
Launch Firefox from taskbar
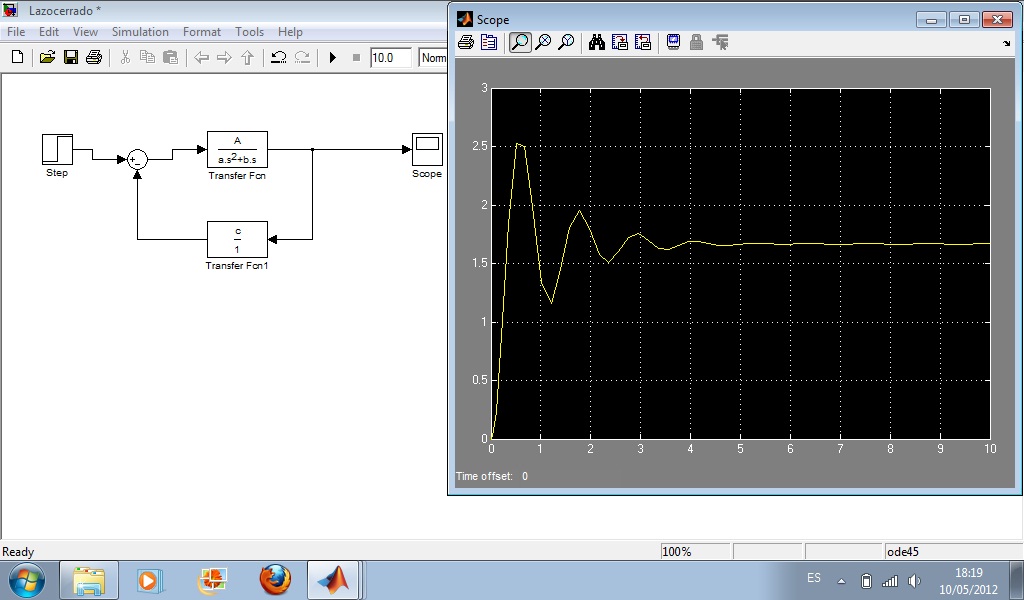[275, 580]
